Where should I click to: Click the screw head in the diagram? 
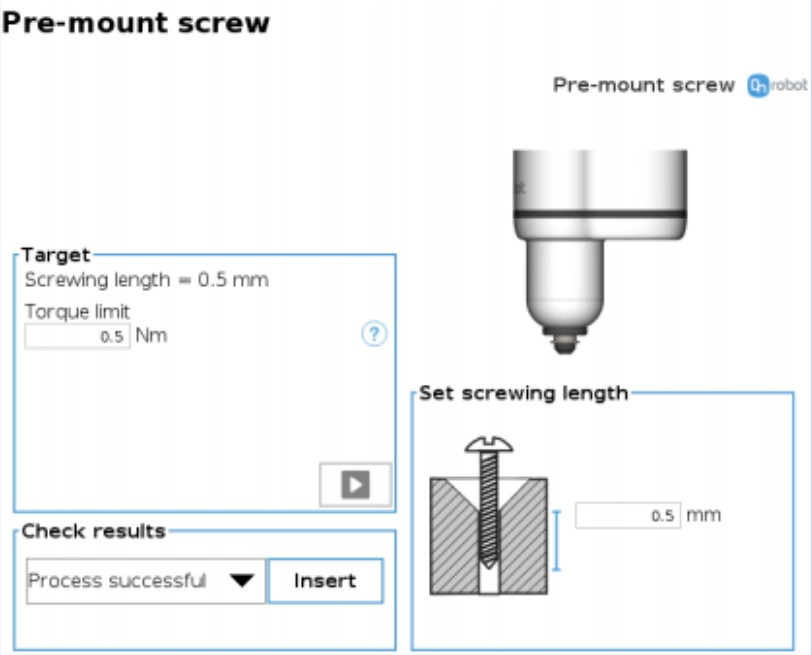489,444
